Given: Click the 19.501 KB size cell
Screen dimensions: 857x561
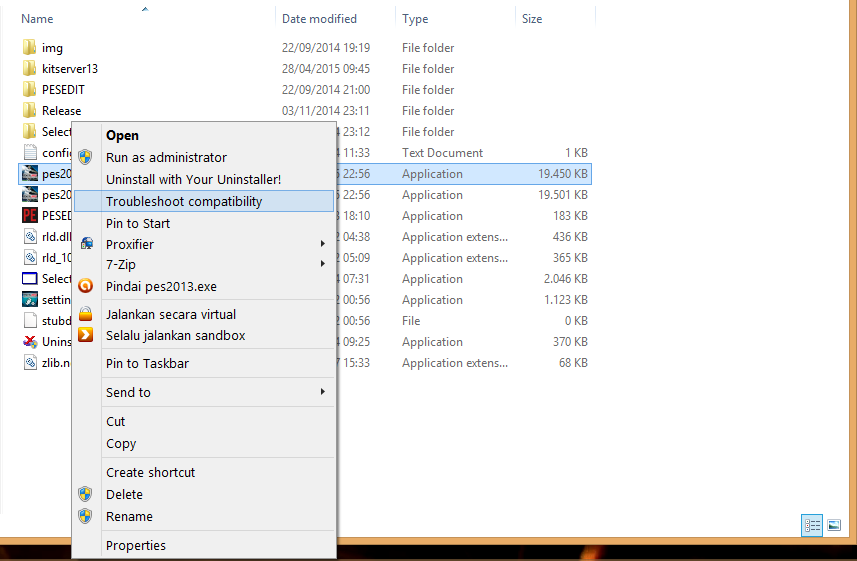Looking at the screenshot, I should point(562,195).
